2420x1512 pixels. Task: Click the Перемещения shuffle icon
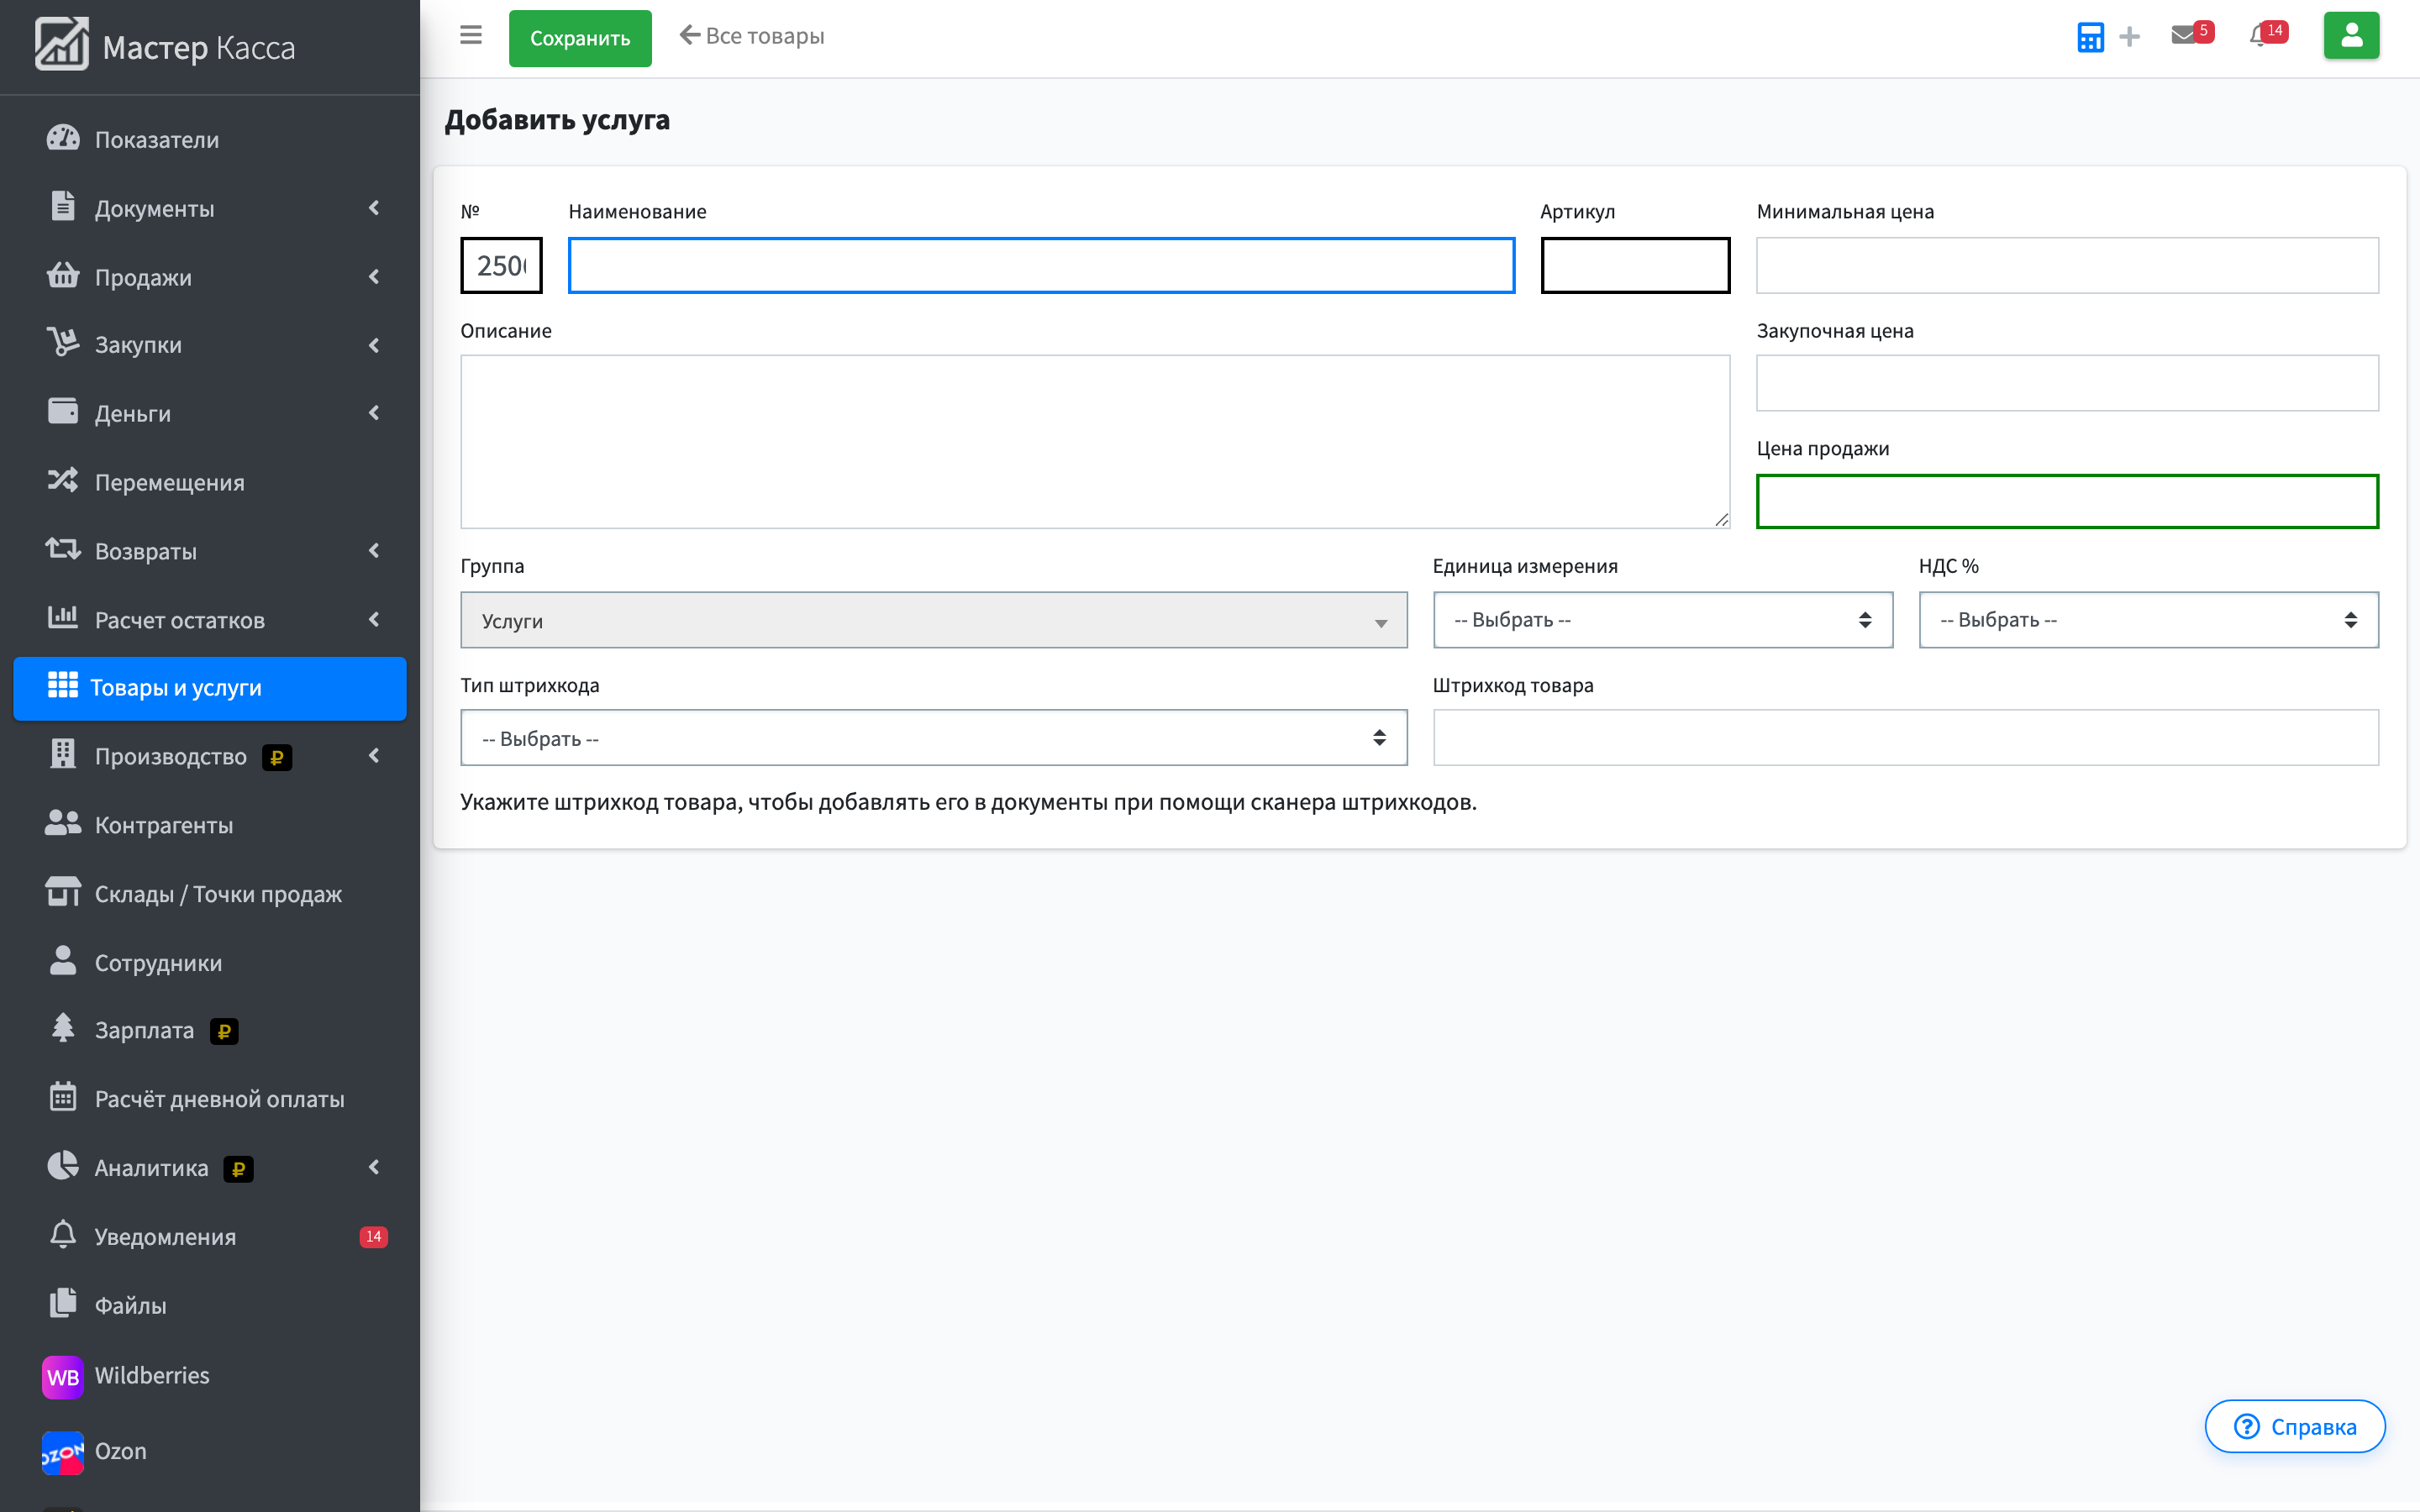(62, 481)
